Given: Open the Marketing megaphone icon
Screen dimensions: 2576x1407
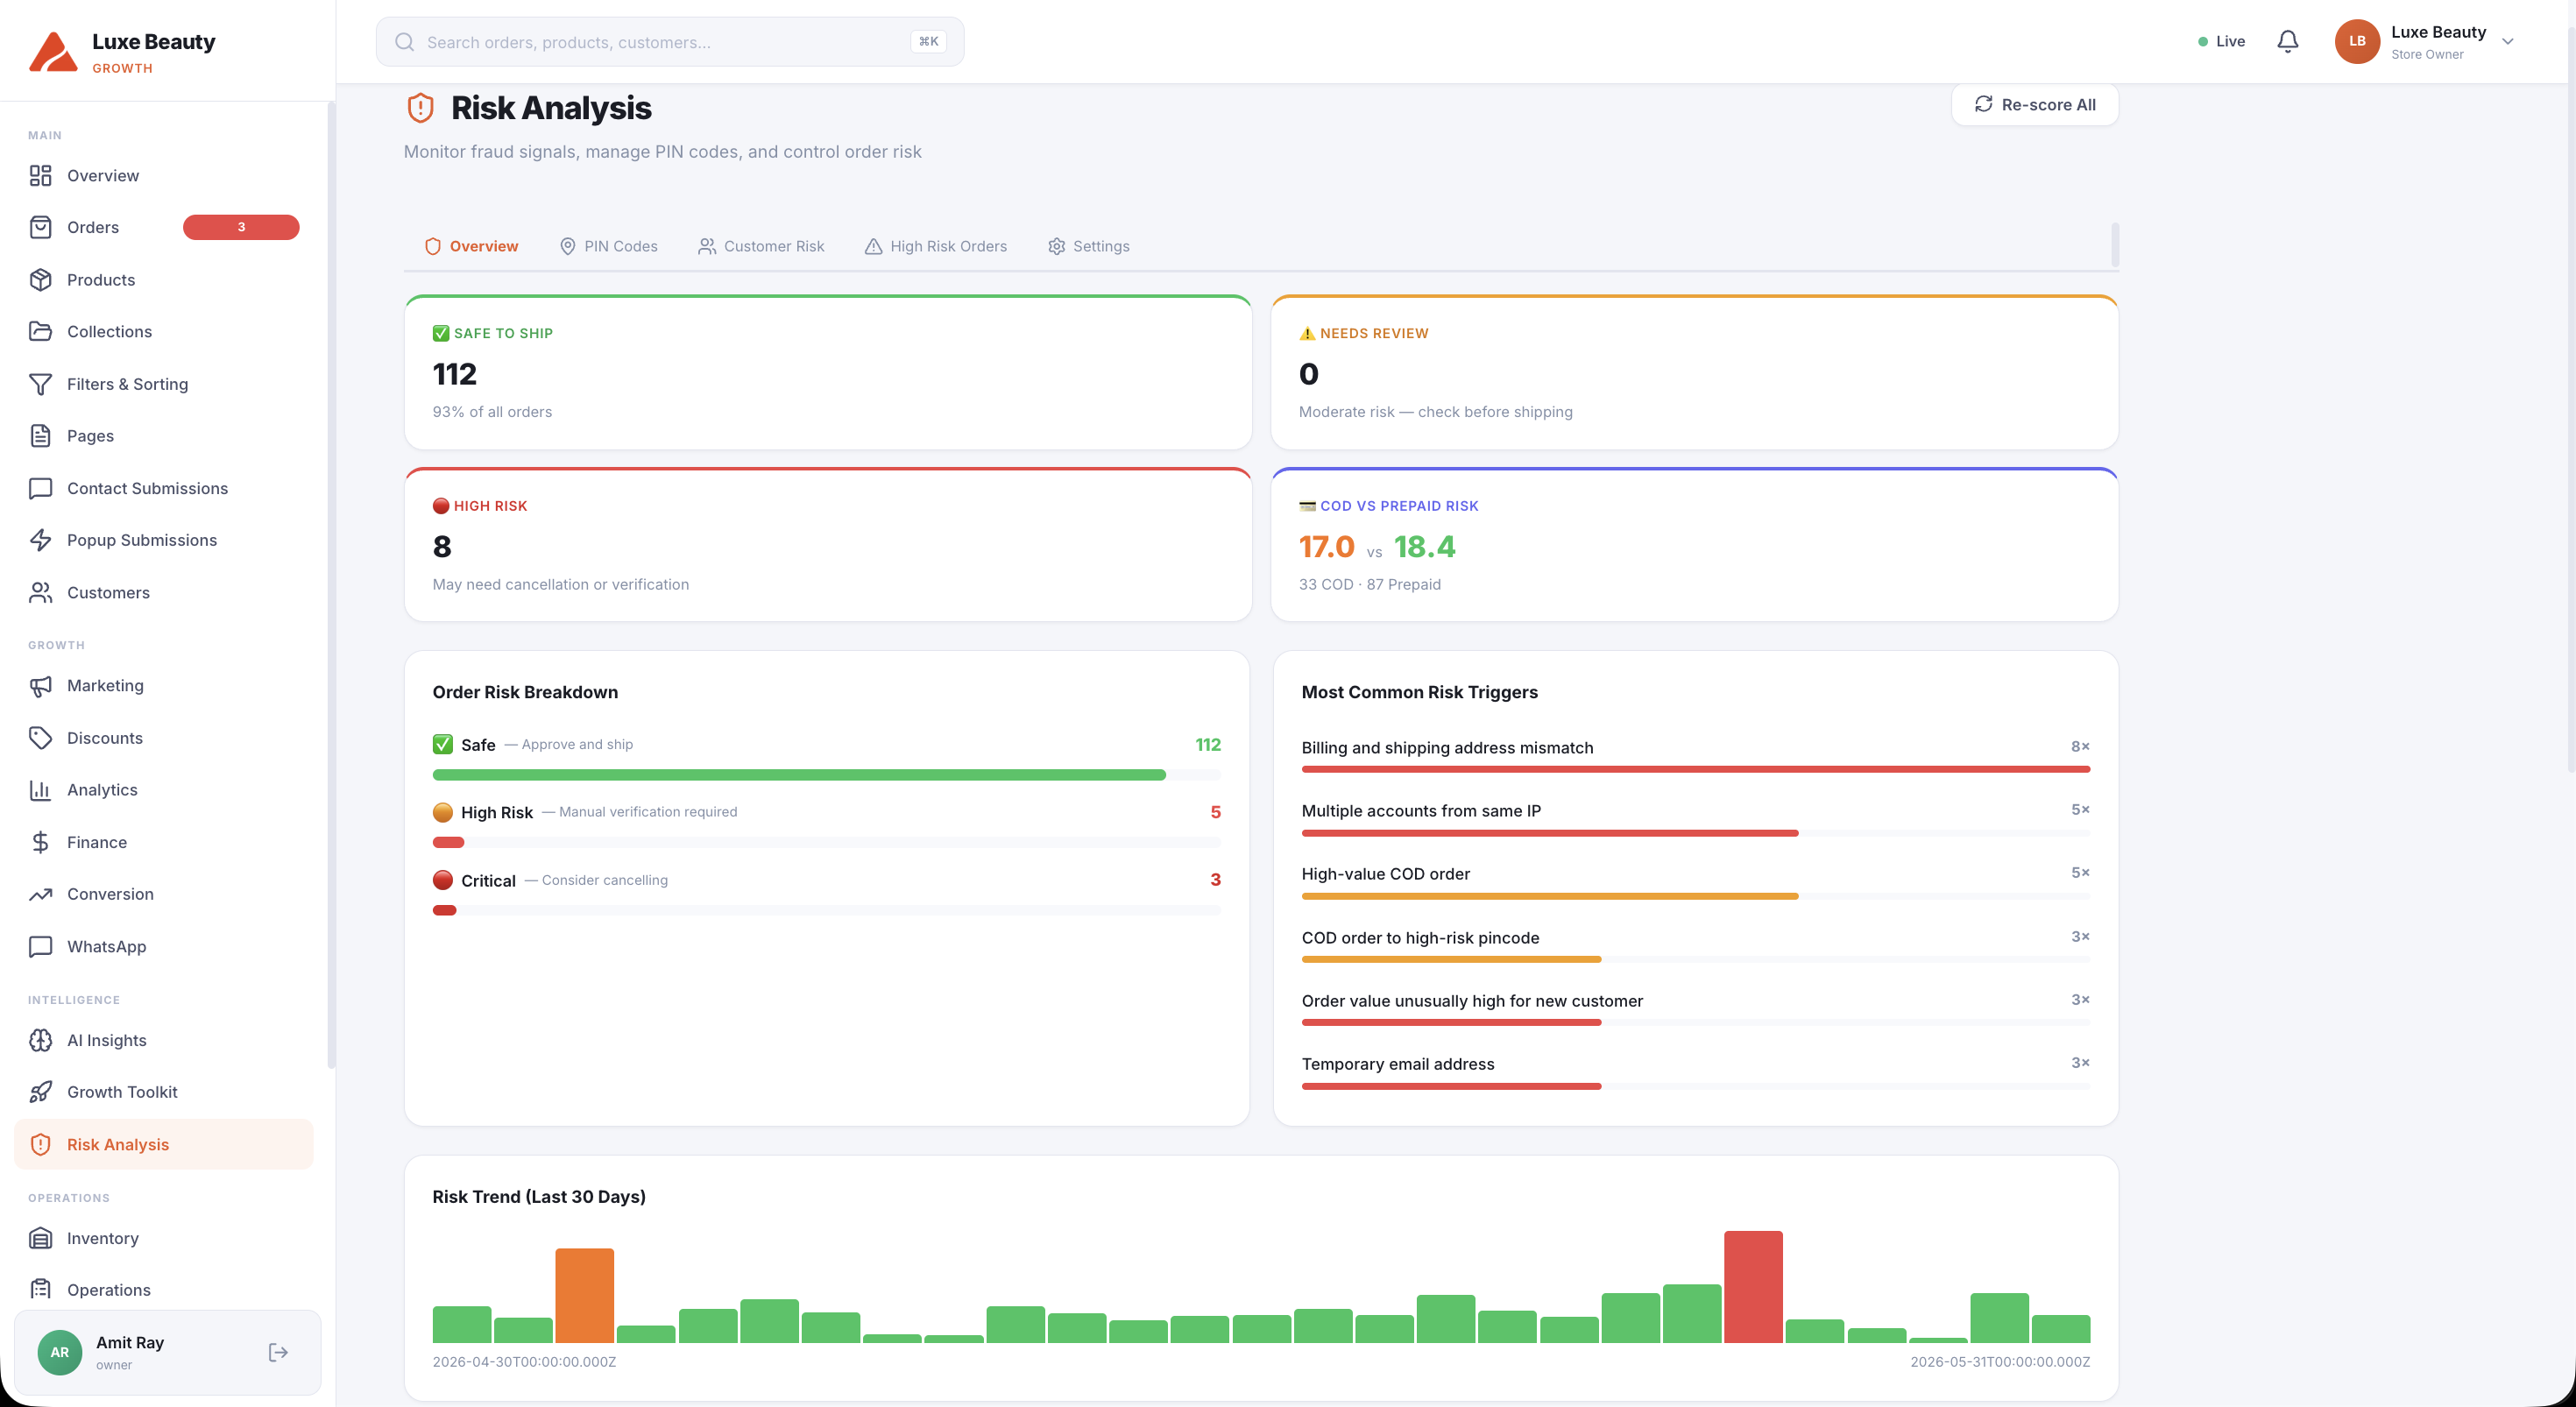Looking at the screenshot, I should (40, 685).
